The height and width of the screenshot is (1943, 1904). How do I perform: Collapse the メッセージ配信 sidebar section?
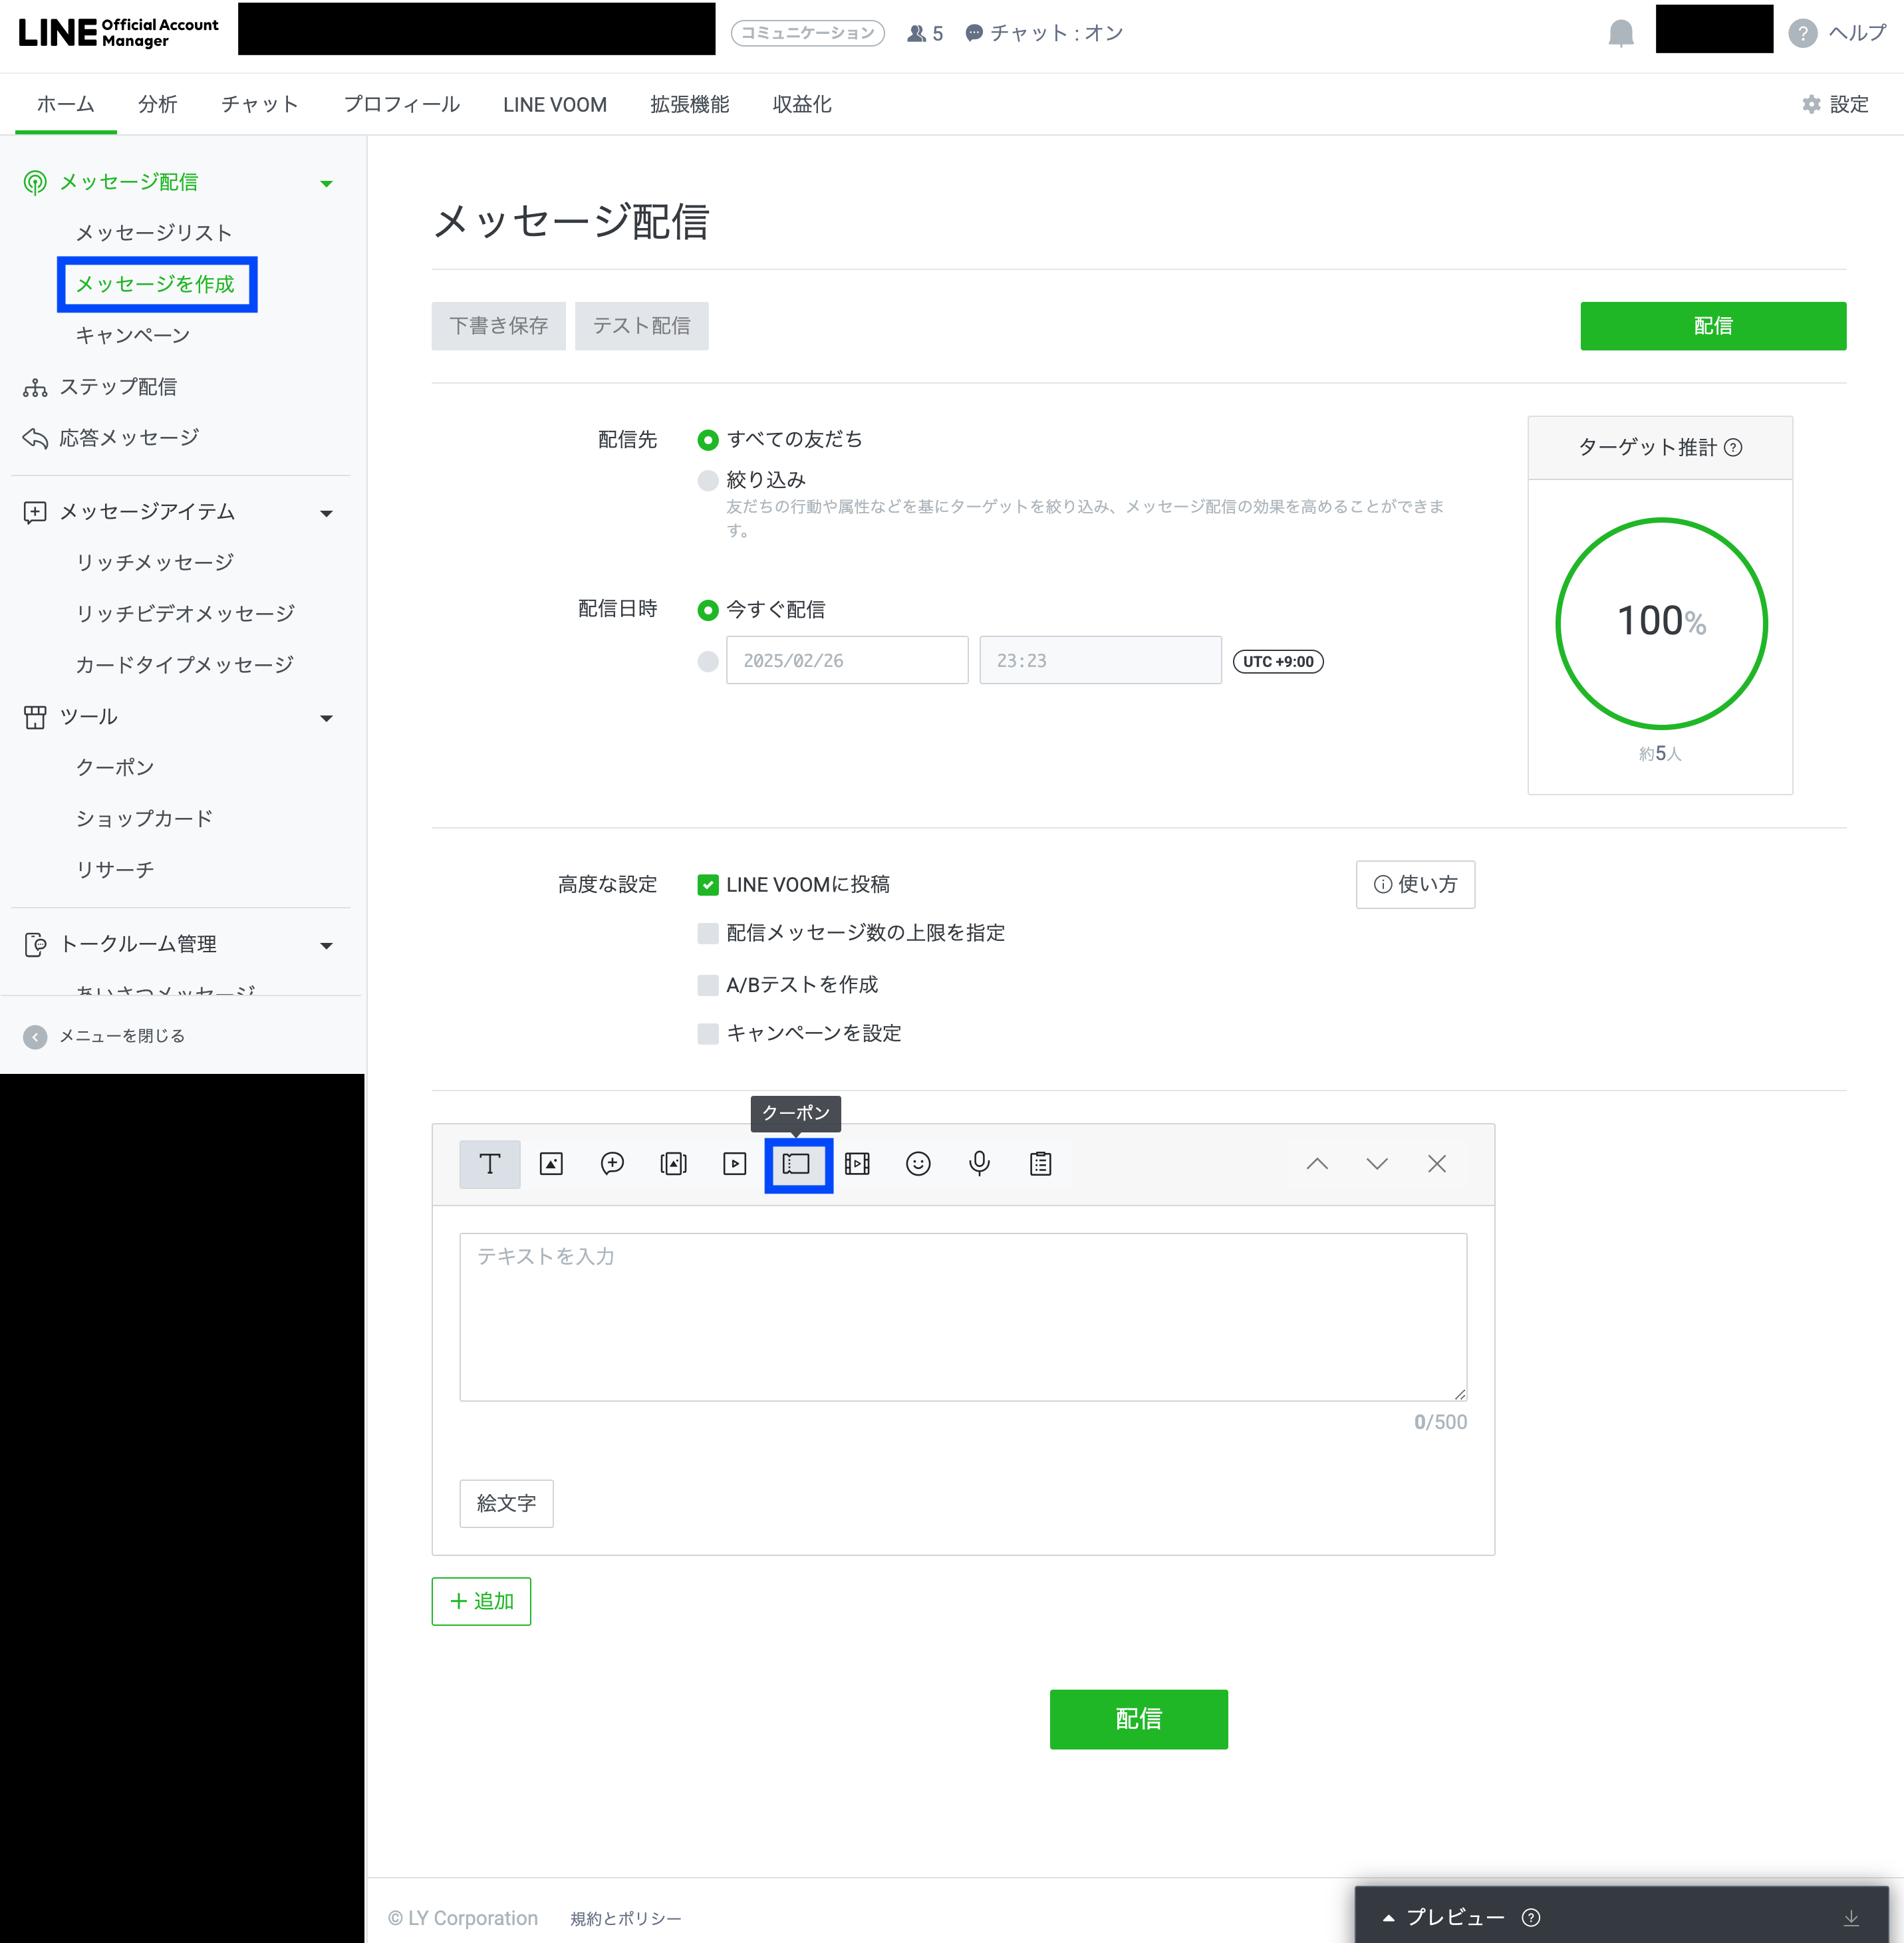[x=326, y=183]
